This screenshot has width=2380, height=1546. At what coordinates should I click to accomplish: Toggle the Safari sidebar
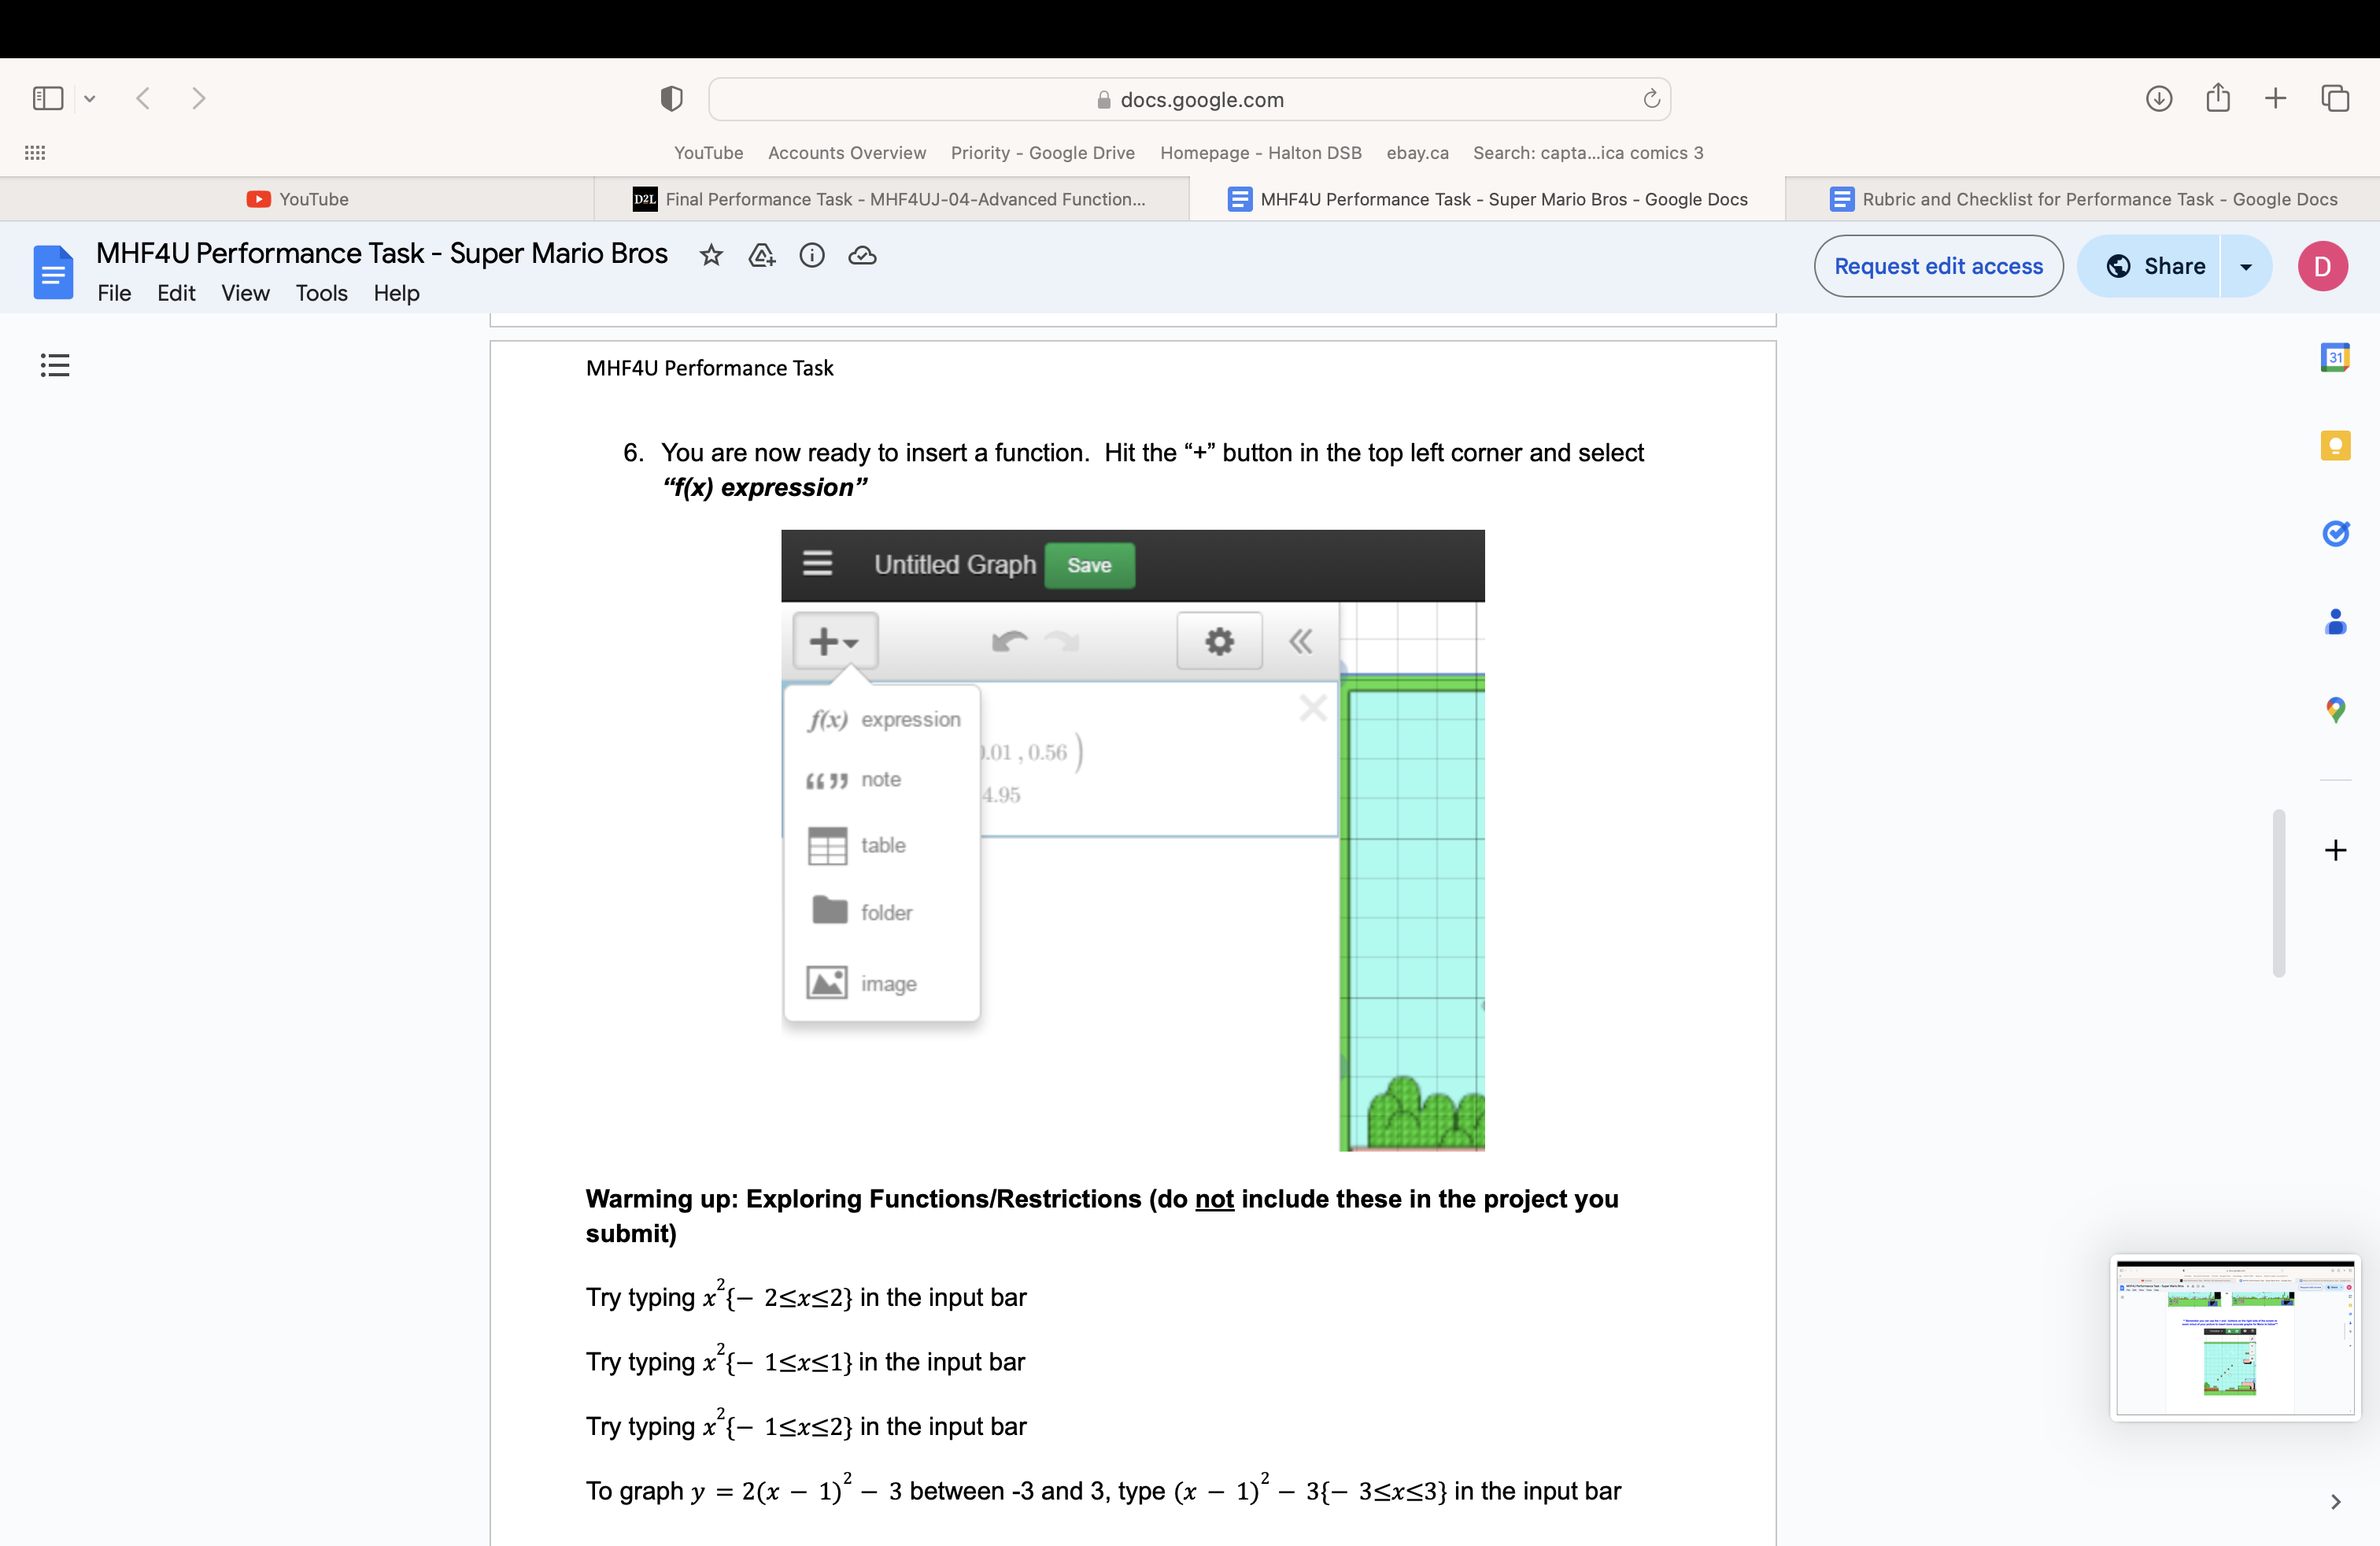47,98
